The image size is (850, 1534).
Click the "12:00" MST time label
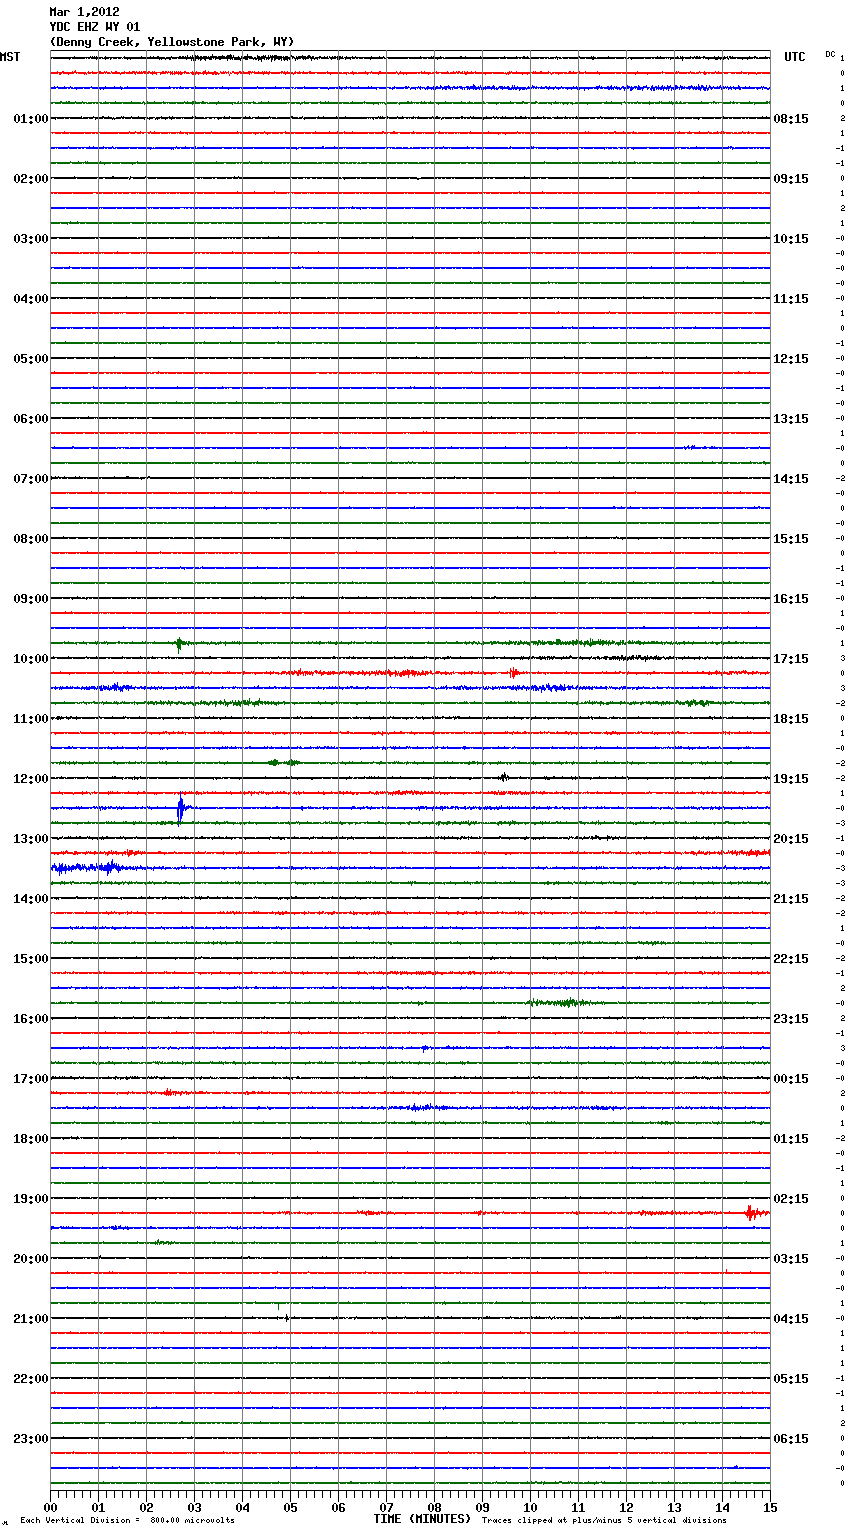coord(31,779)
